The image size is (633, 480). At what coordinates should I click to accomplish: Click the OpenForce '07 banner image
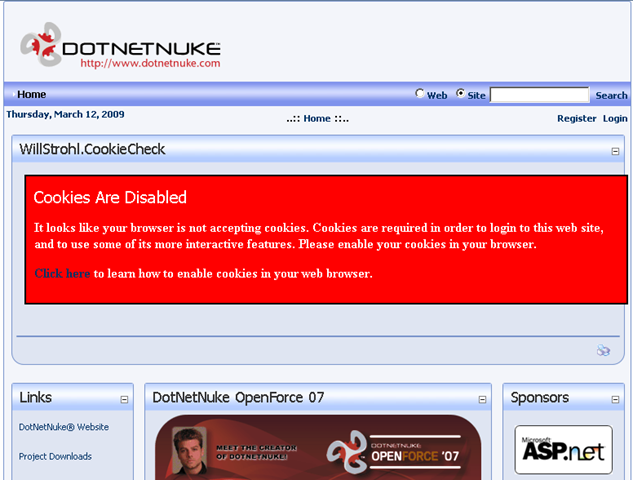[318, 447]
